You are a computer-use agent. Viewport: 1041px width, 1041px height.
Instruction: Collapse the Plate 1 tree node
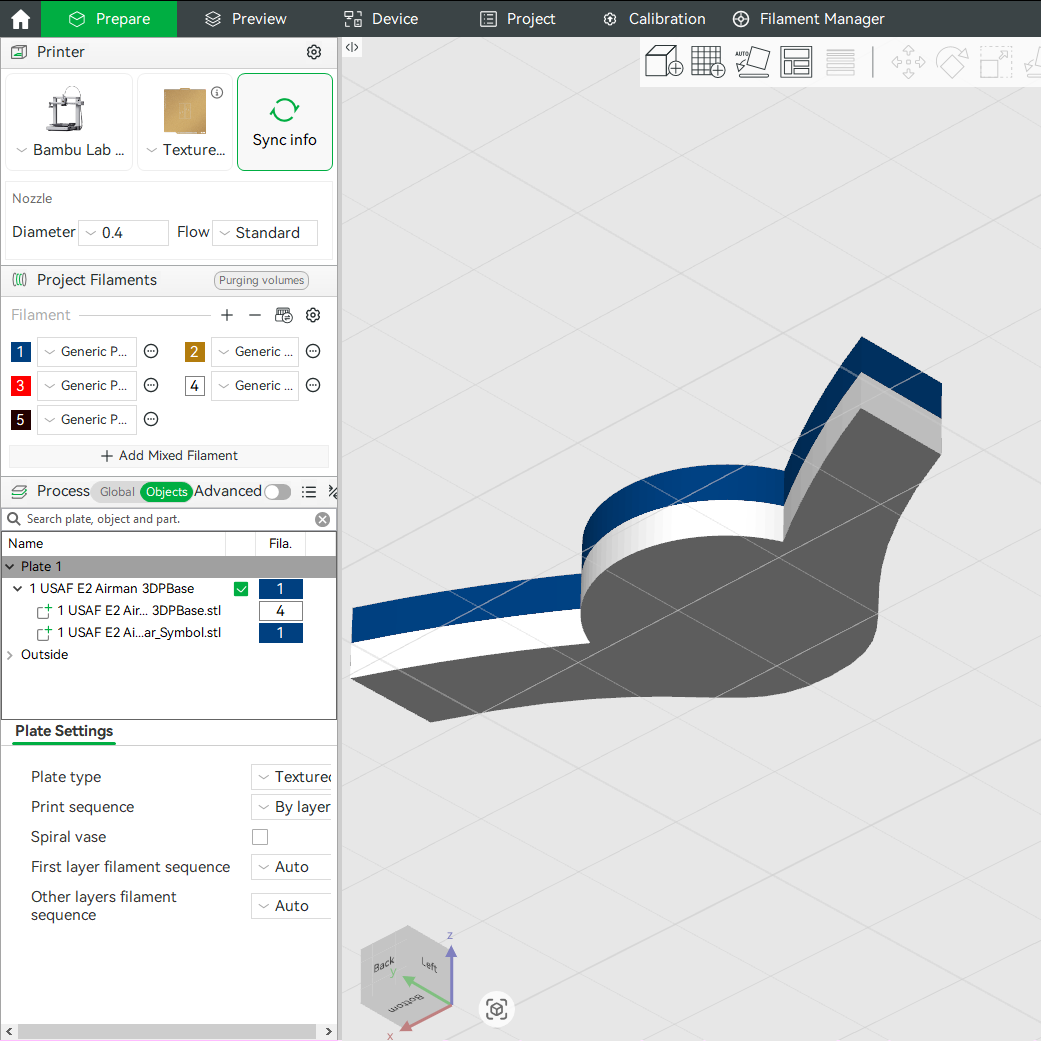10,566
